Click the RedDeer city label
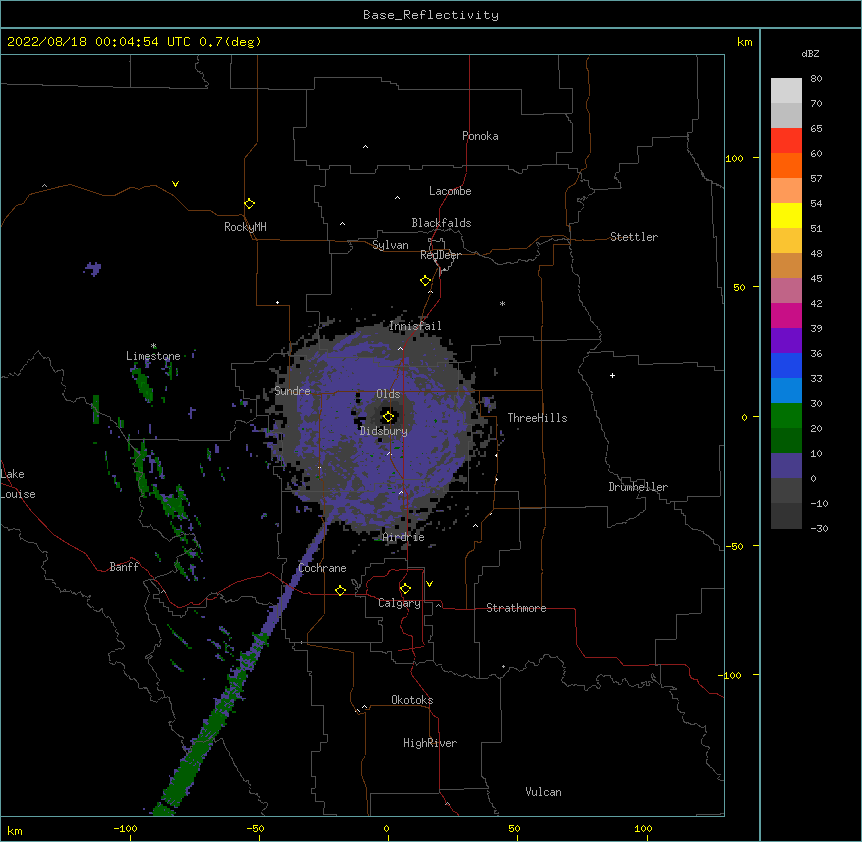The image size is (862, 842). point(440,255)
